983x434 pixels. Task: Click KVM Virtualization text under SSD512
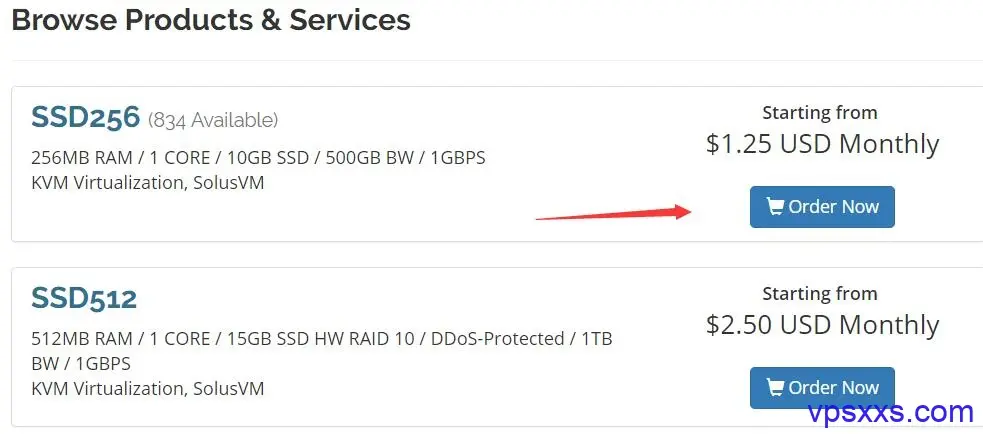(x=147, y=389)
